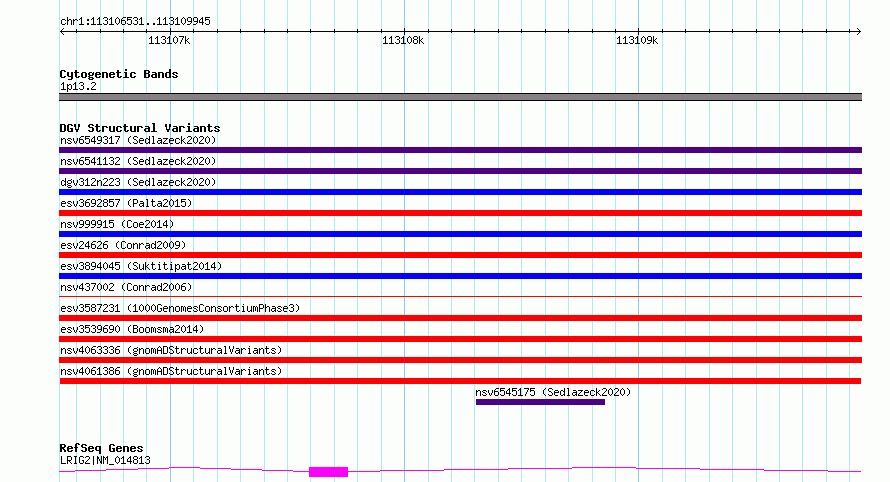890x482 pixels.
Task: Click the blue bar under esv3894045
Action: point(460,276)
